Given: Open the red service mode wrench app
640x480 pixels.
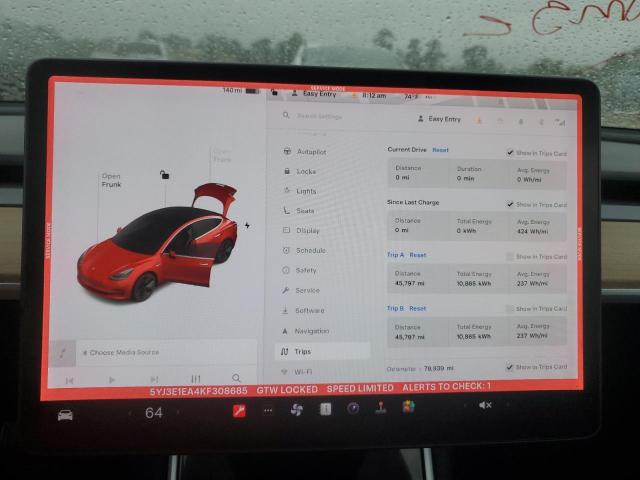Looking at the screenshot, I should [x=239, y=411].
